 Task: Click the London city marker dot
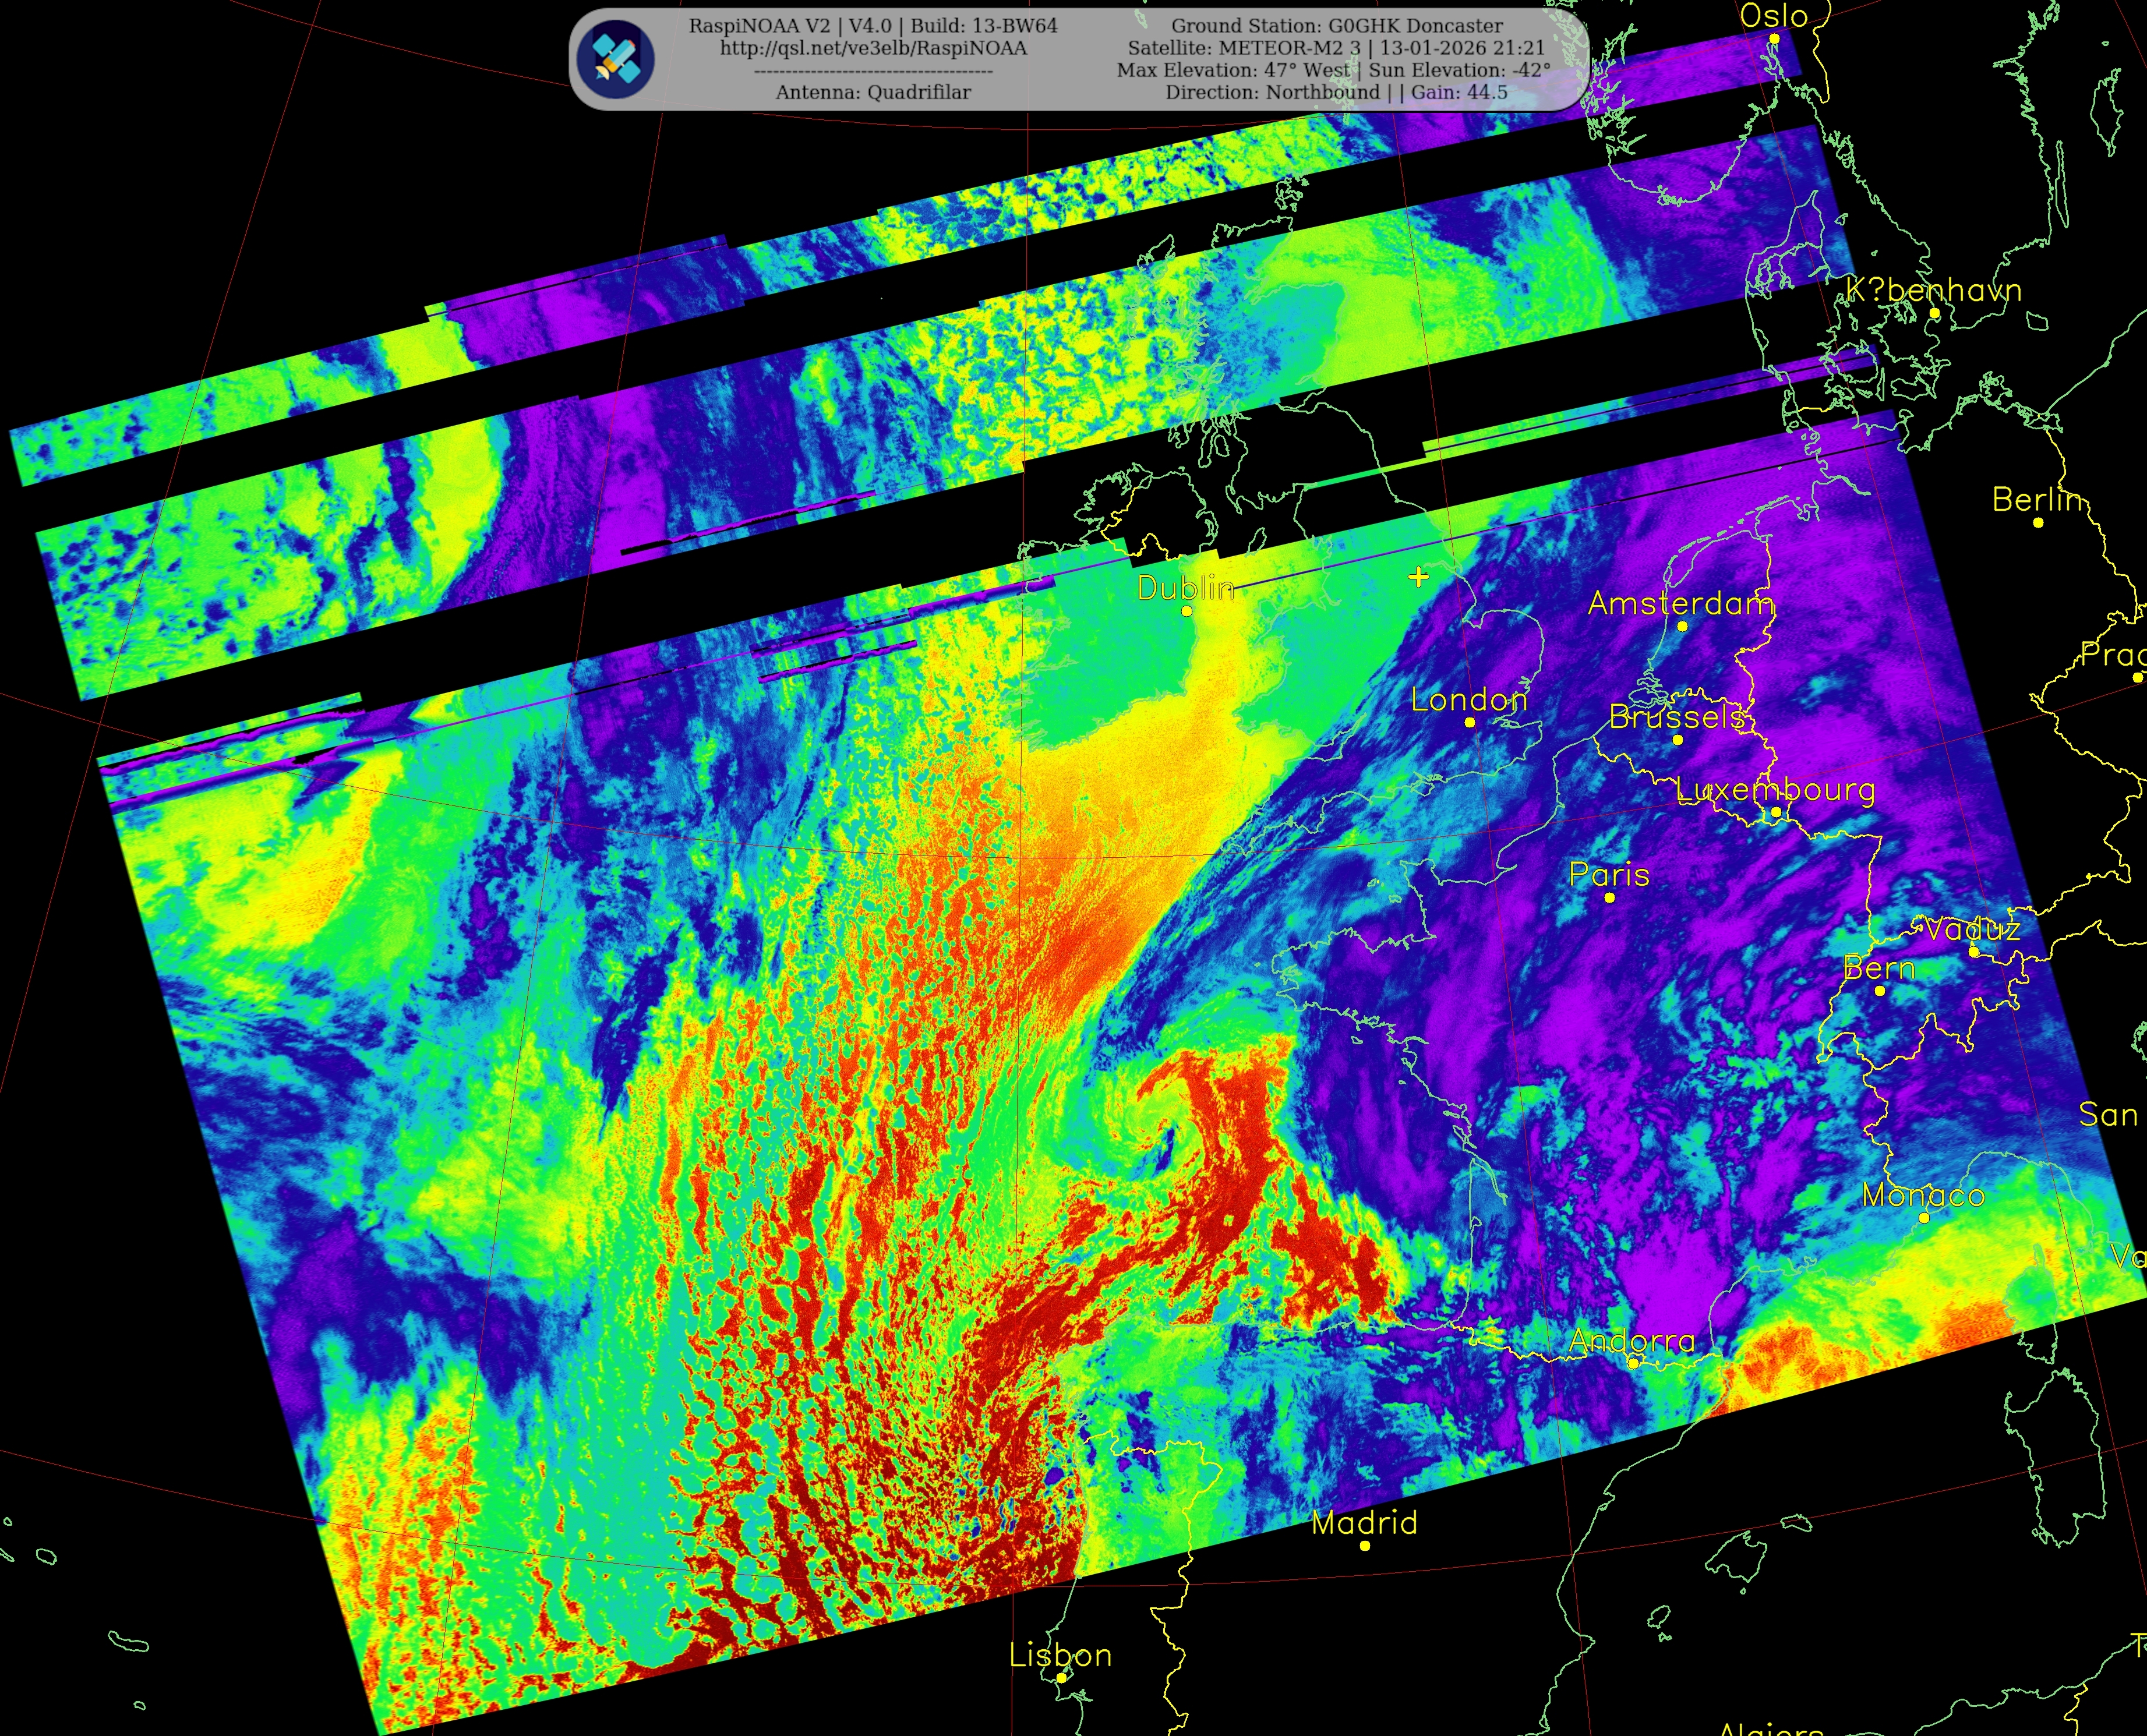tap(1470, 722)
